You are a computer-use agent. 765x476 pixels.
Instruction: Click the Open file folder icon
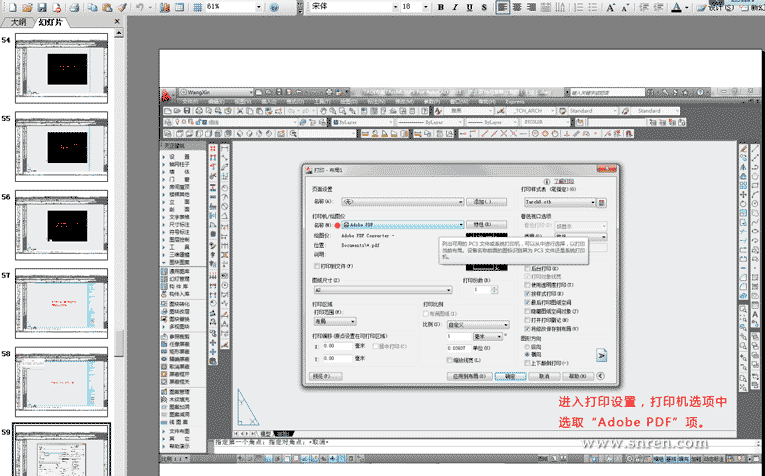click(x=28, y=7)
